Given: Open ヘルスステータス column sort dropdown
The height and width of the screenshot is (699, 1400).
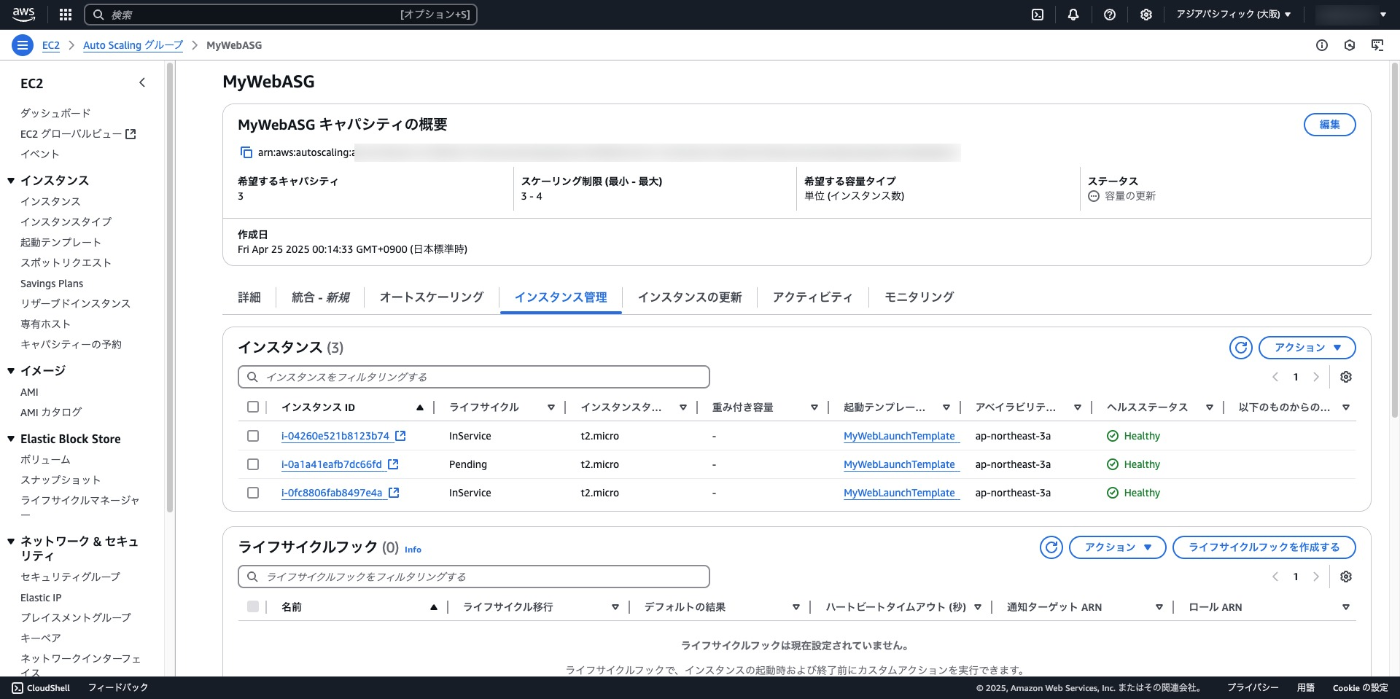Looking at the screenshot, I should pos(1209,407).
